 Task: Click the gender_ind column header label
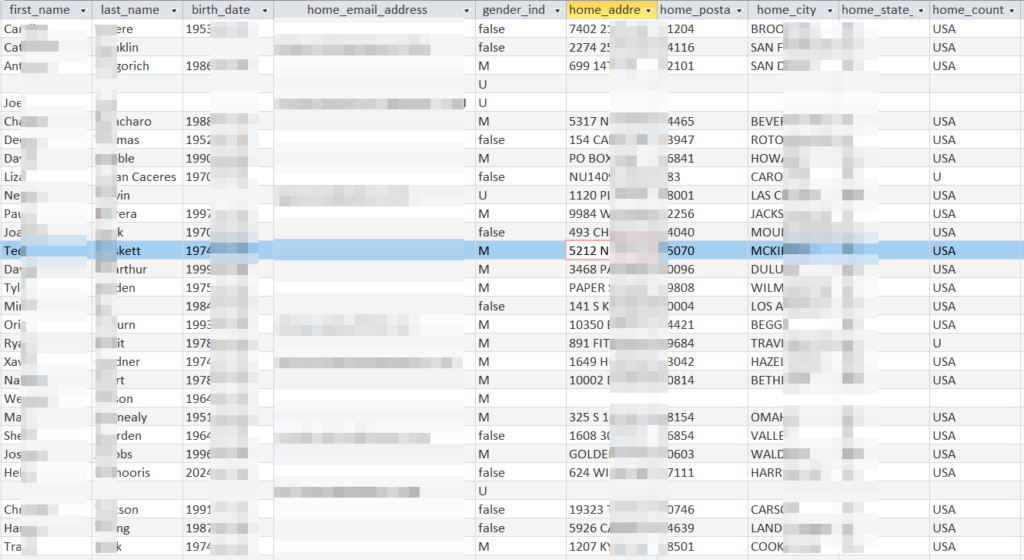click(x=513, y=10)
